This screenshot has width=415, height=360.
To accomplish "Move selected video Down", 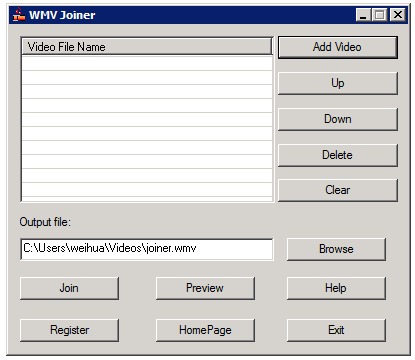I will (x=338, y=119).
